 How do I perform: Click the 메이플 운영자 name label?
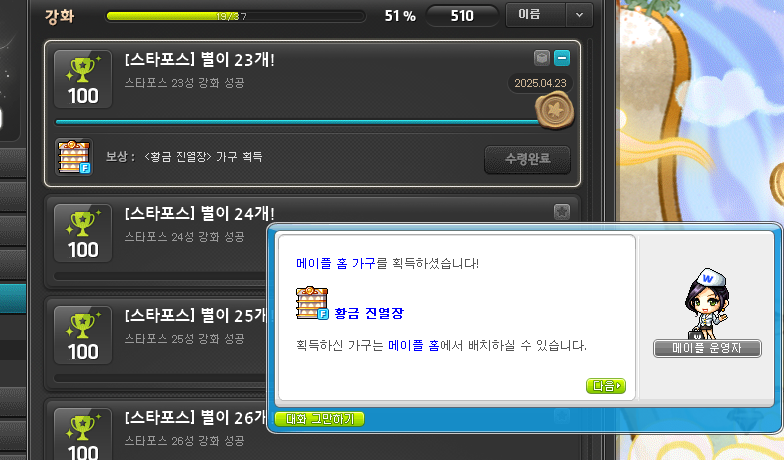click(x=707, y=348)
